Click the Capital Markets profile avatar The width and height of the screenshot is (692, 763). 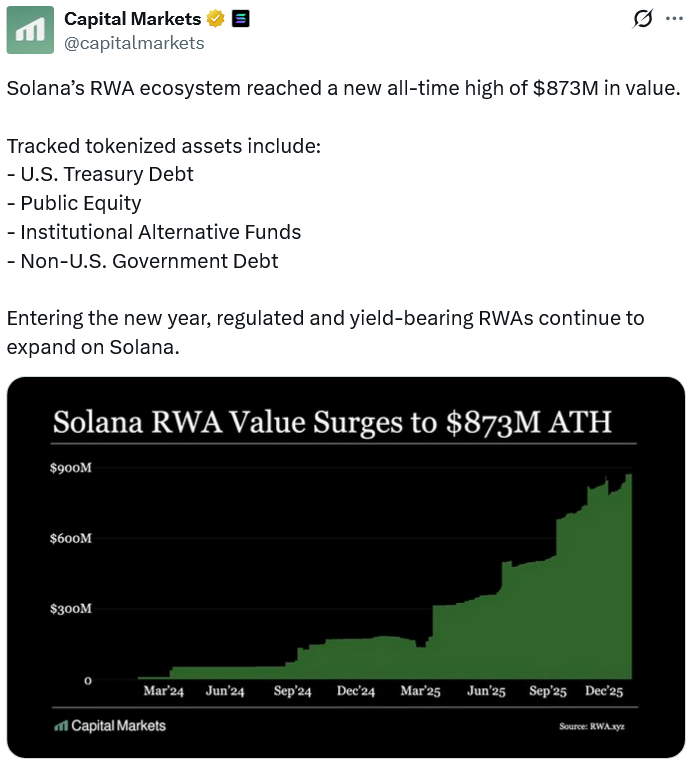tap(31, 30)
